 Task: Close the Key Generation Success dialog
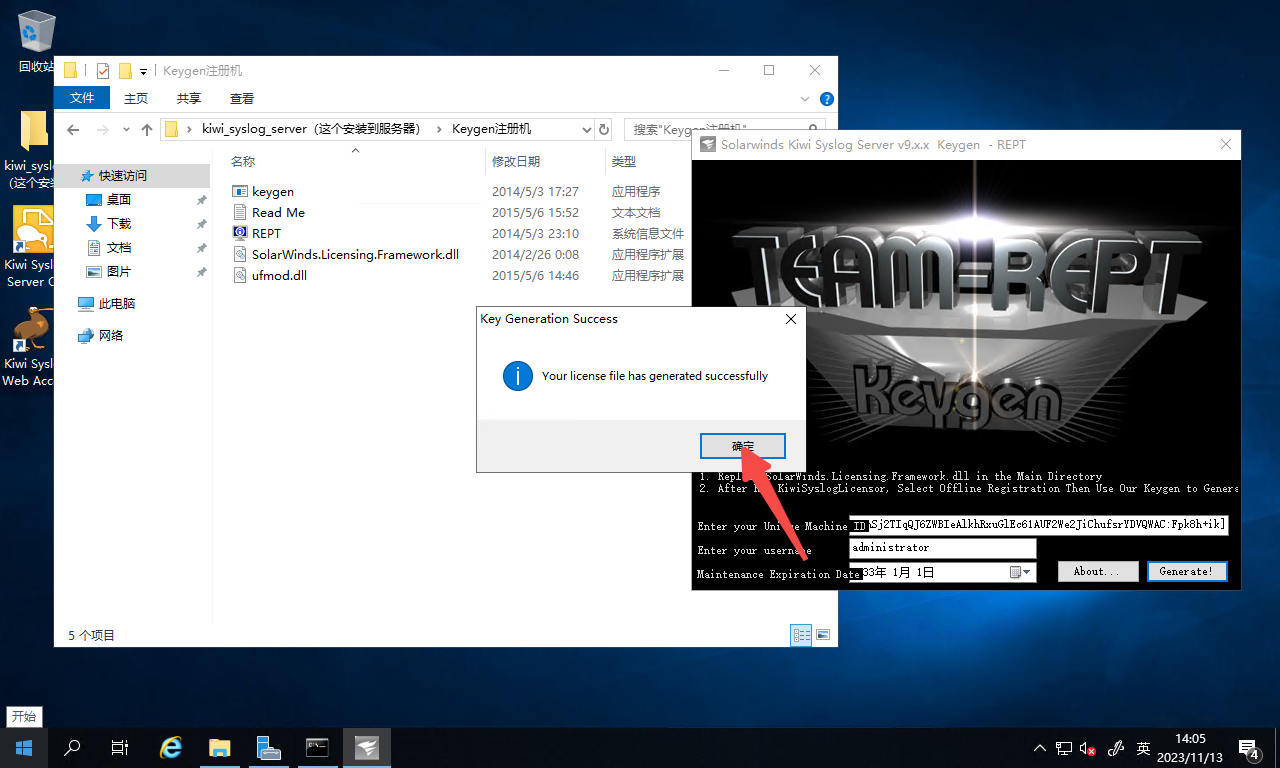pyautogui.click(x=790, y=319)
